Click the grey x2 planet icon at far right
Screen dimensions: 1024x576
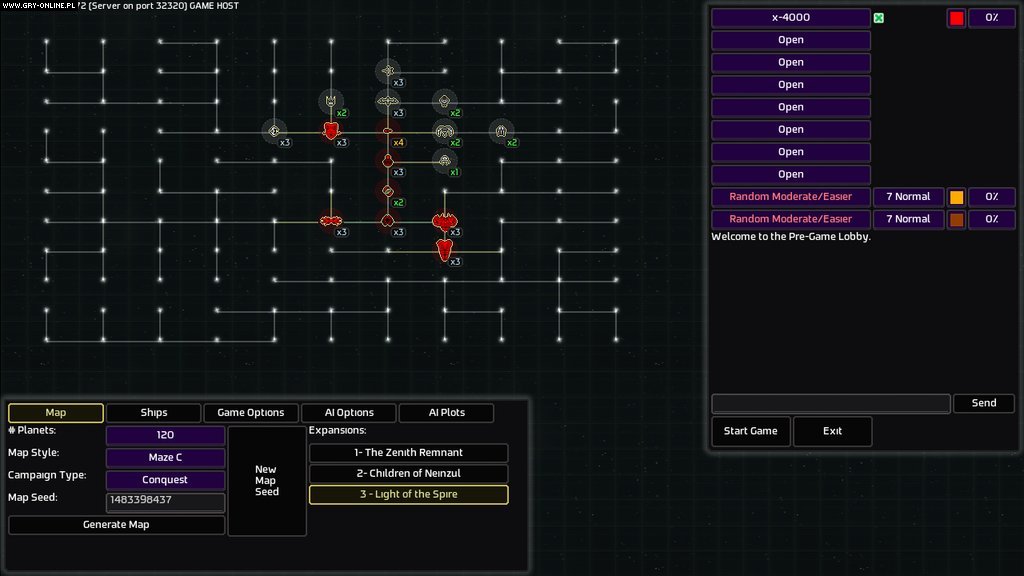click(501, 132)
